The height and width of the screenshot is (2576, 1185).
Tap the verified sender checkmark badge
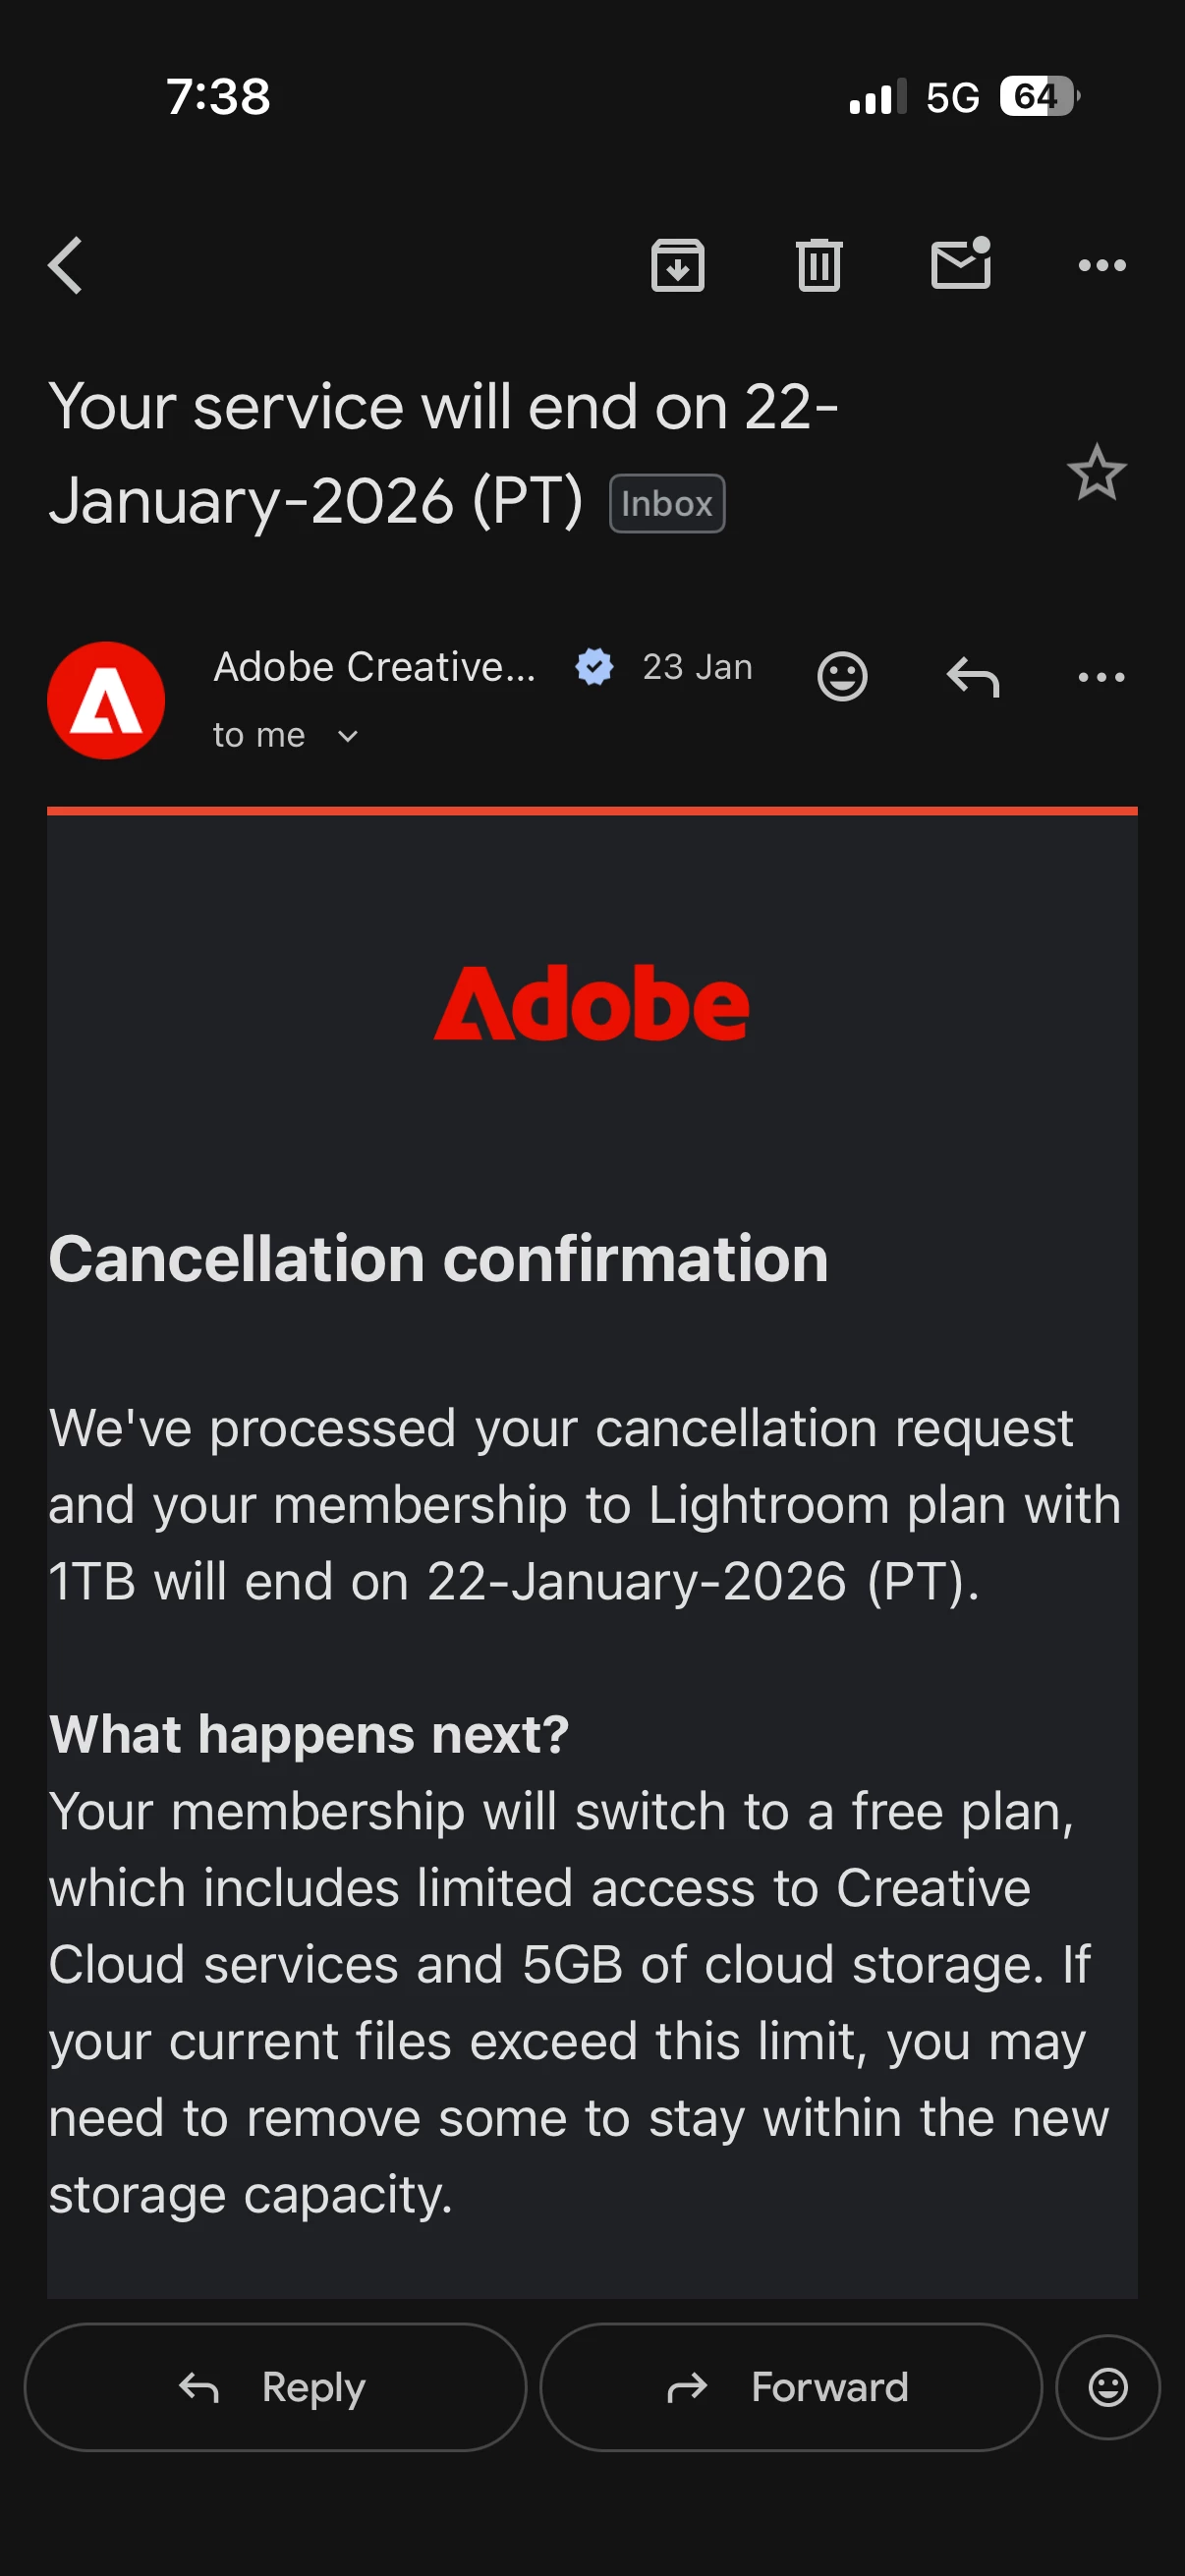594,667
